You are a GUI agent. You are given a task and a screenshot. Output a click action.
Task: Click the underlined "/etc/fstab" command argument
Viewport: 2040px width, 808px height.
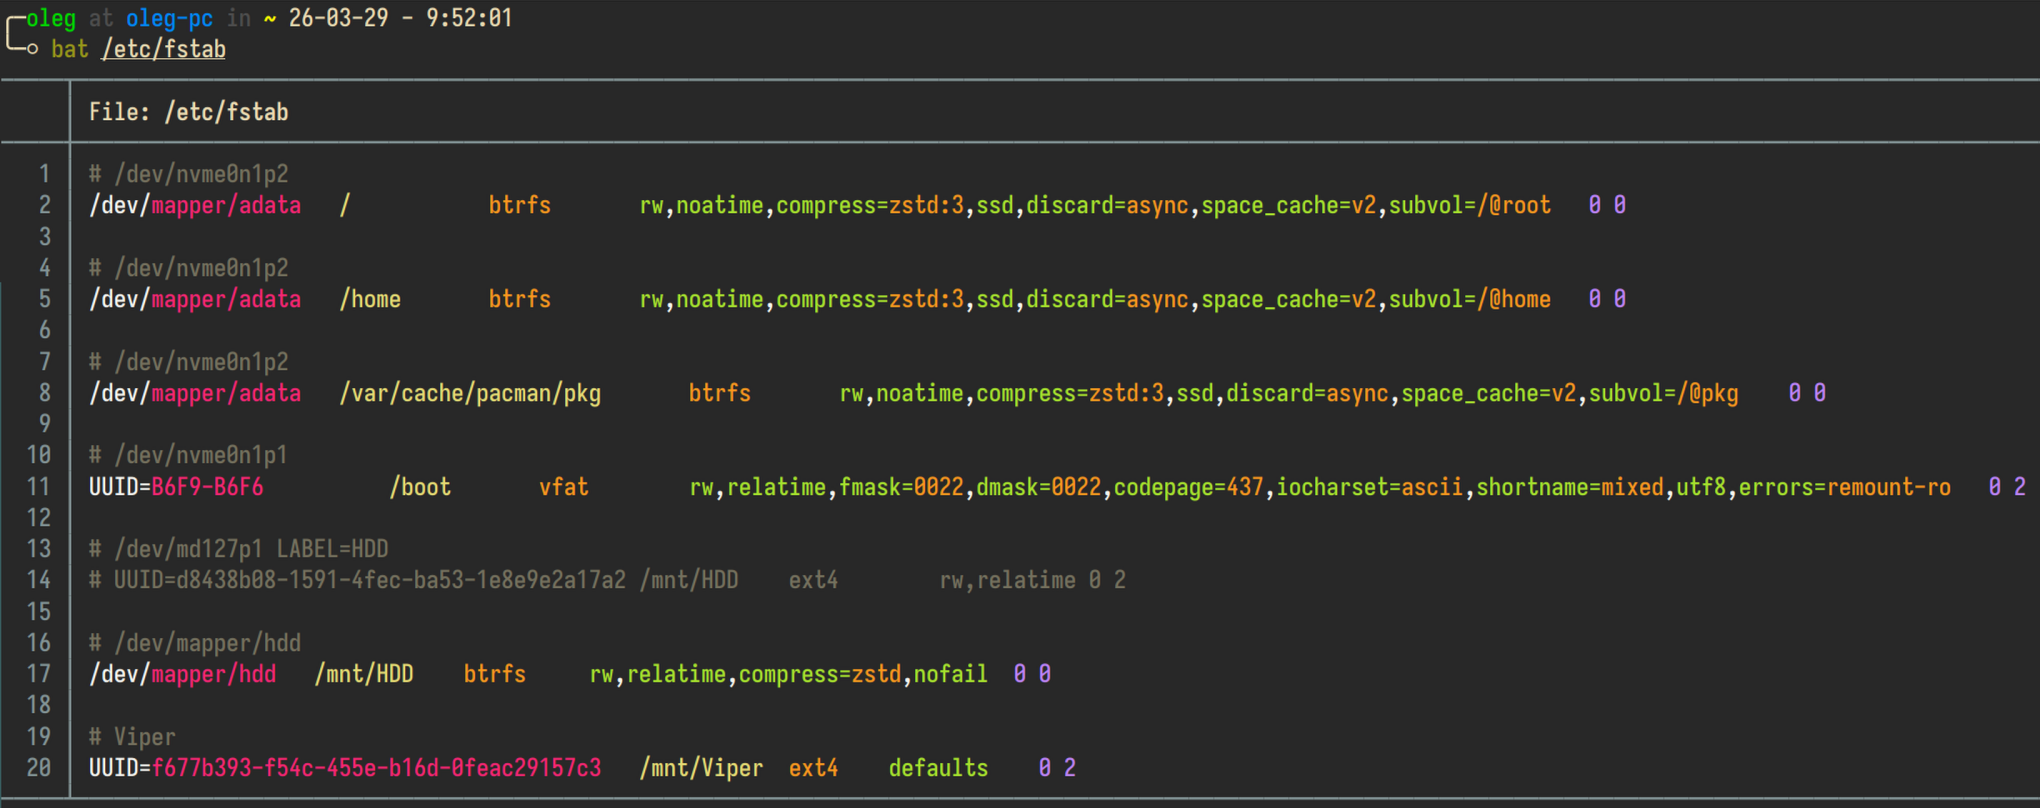click(164, 49)
